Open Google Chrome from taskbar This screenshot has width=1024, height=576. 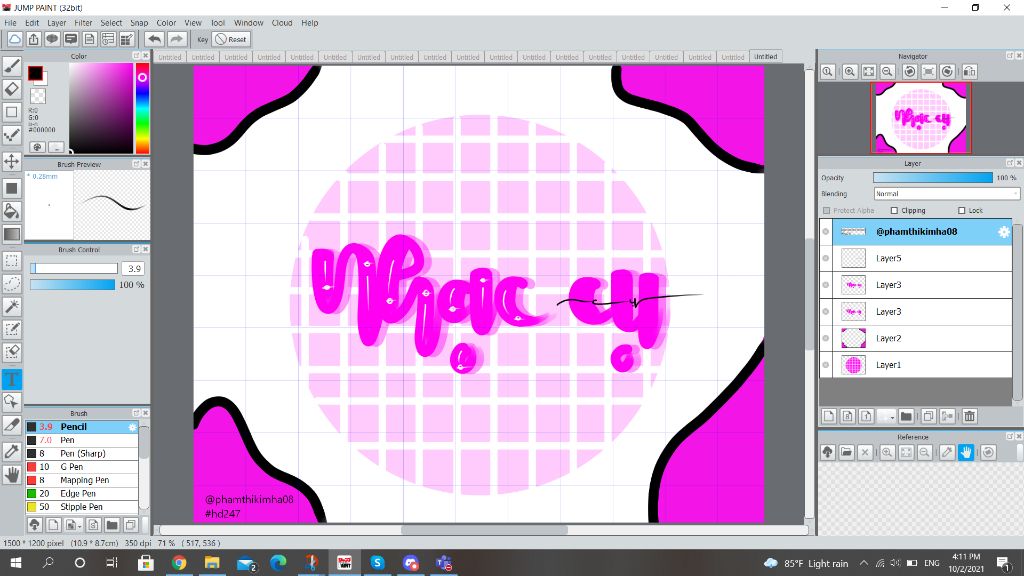click(178, 562)
